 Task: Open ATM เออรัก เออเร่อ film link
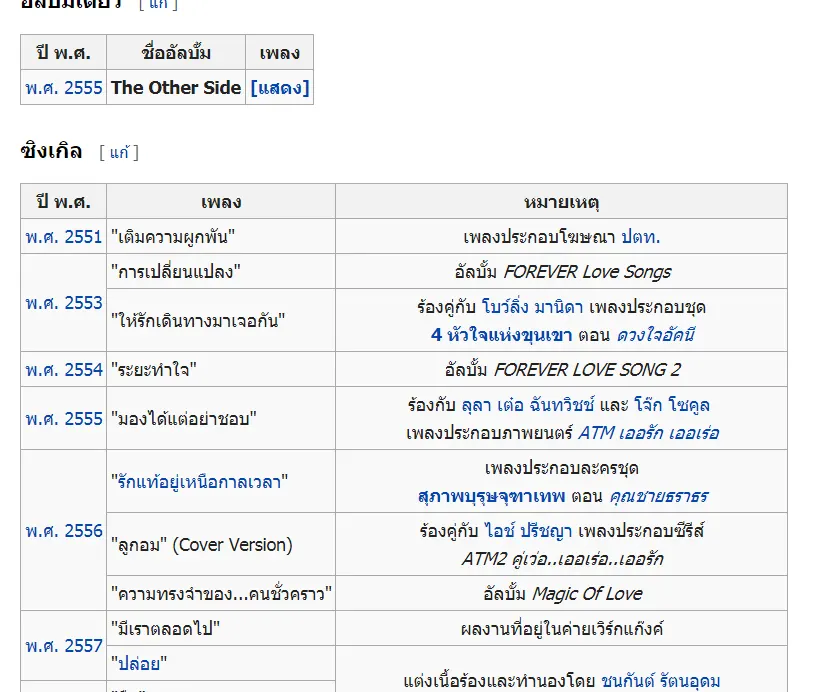pyautogui.click(x=648, y=433)
